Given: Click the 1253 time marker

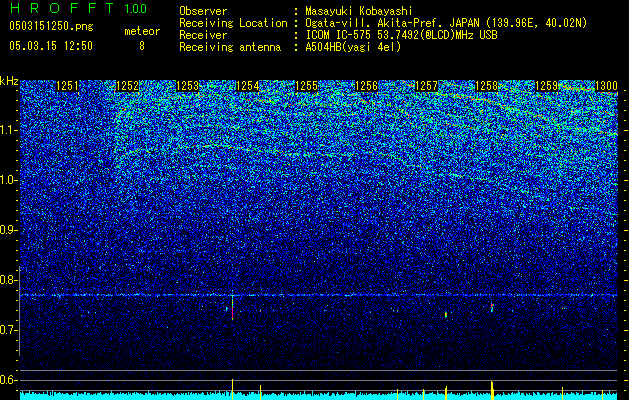Looking at the screenshot, I should (187, 86).
